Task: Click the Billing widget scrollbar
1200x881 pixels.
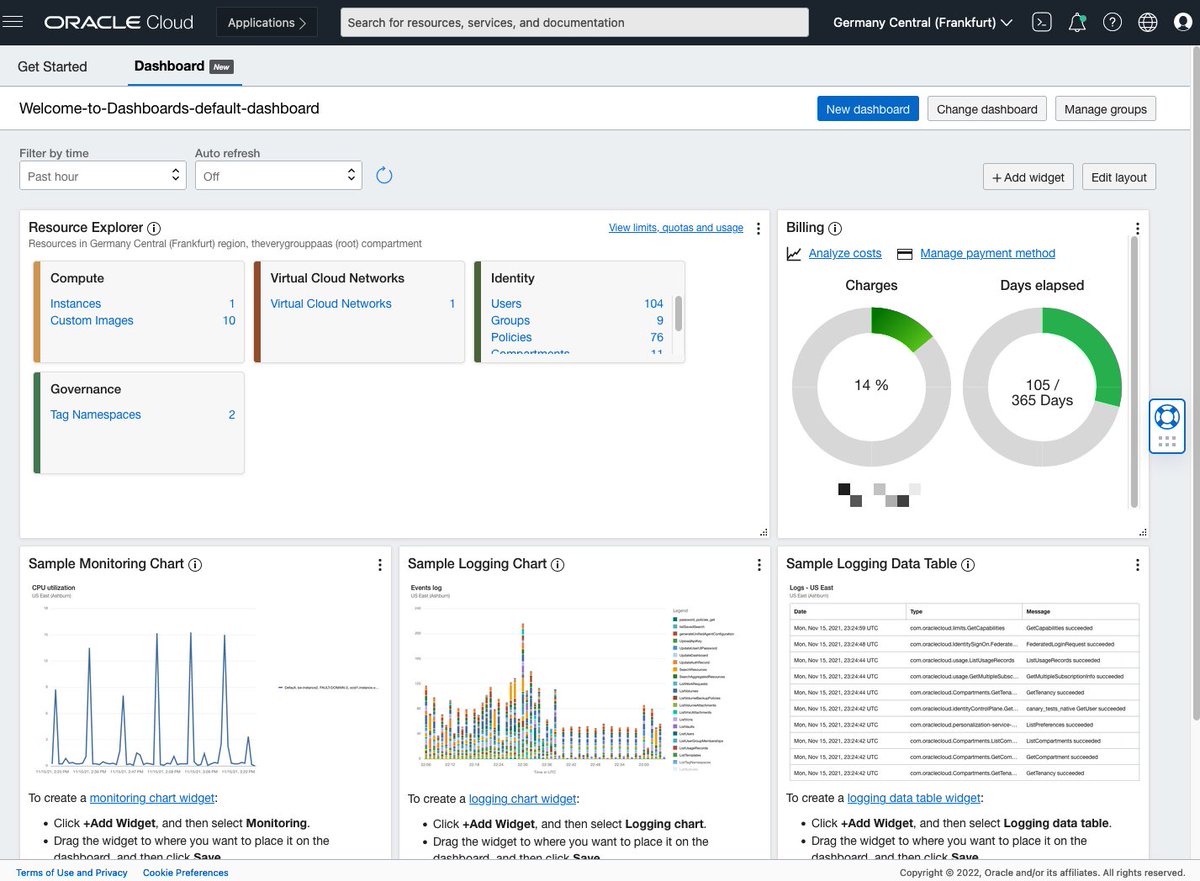Action: click(1134, 372)
